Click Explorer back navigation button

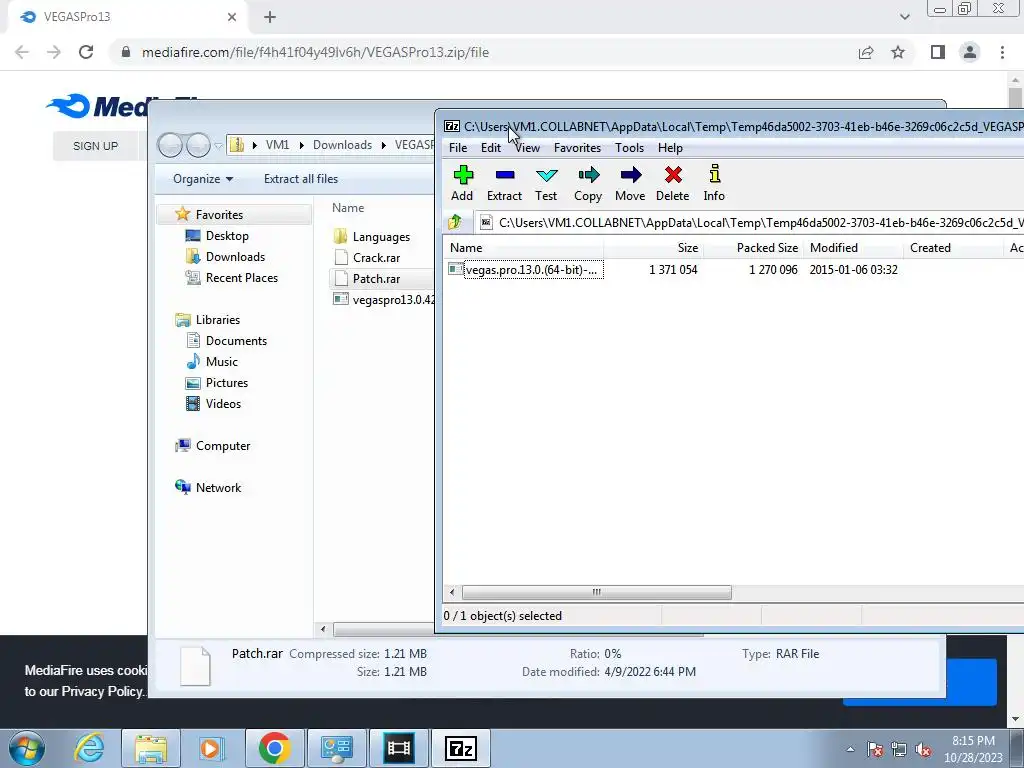170,145
